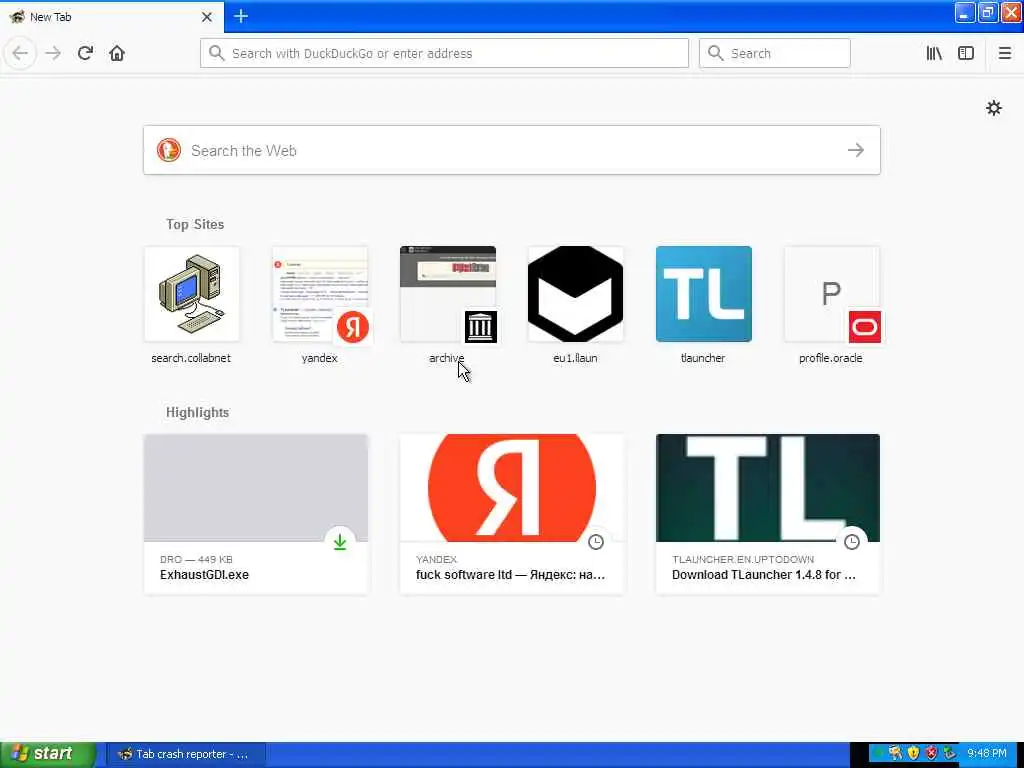Open a new tab with plus button

click(x=241, y=16)
